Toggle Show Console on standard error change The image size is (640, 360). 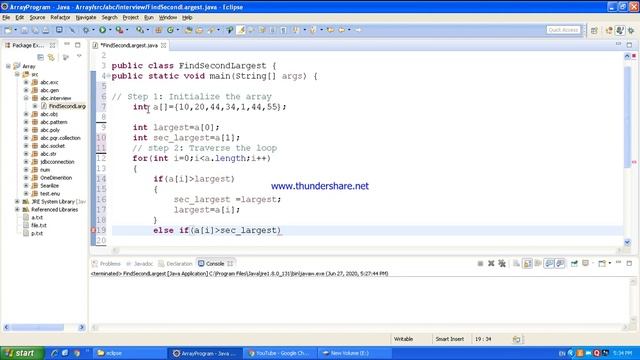(x=560, y=264)
